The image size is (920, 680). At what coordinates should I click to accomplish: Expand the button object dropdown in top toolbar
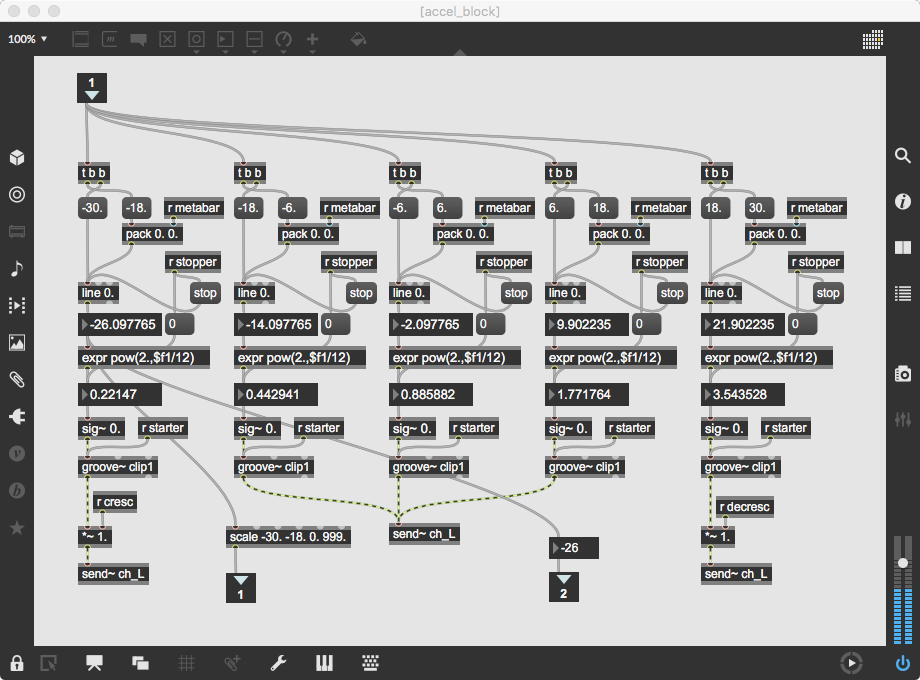(x=197, y=52)
